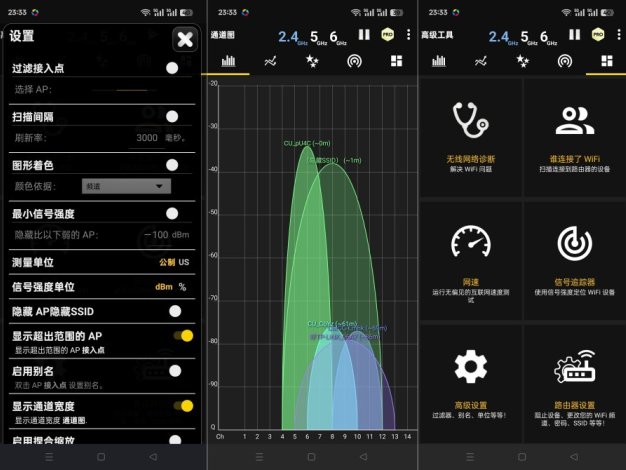Viewport: 626px width, 470px height.
Task: Open signal meter tab in channel graph screen
Action: coord(355,61)
